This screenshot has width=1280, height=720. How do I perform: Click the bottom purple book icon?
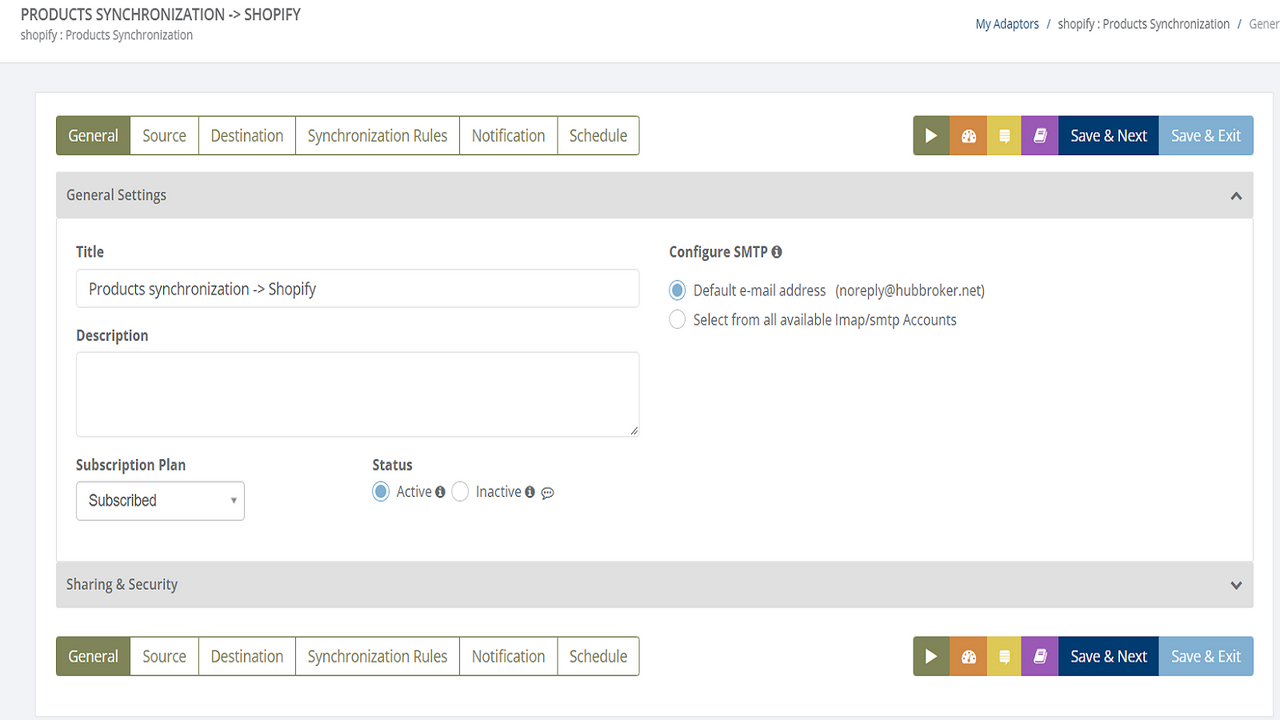click(x=1040, y=657)
